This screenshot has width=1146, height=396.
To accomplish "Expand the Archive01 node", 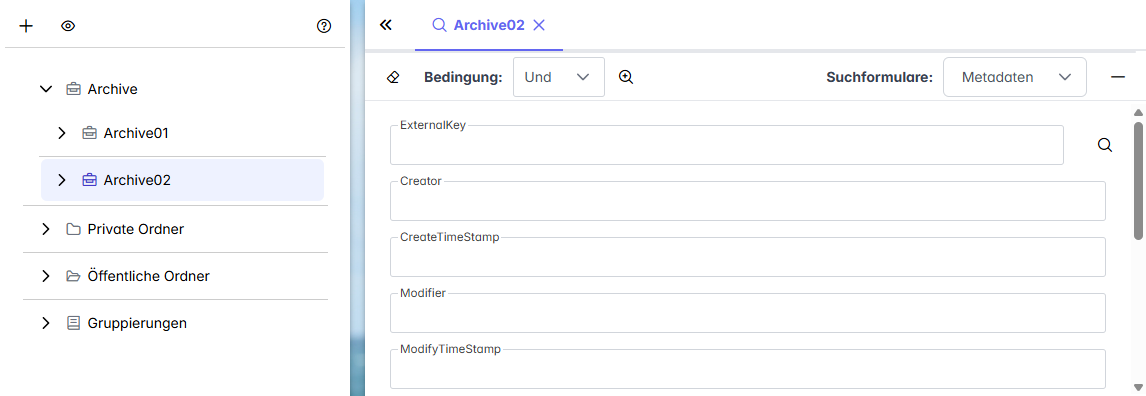I will tap(62, 133).
